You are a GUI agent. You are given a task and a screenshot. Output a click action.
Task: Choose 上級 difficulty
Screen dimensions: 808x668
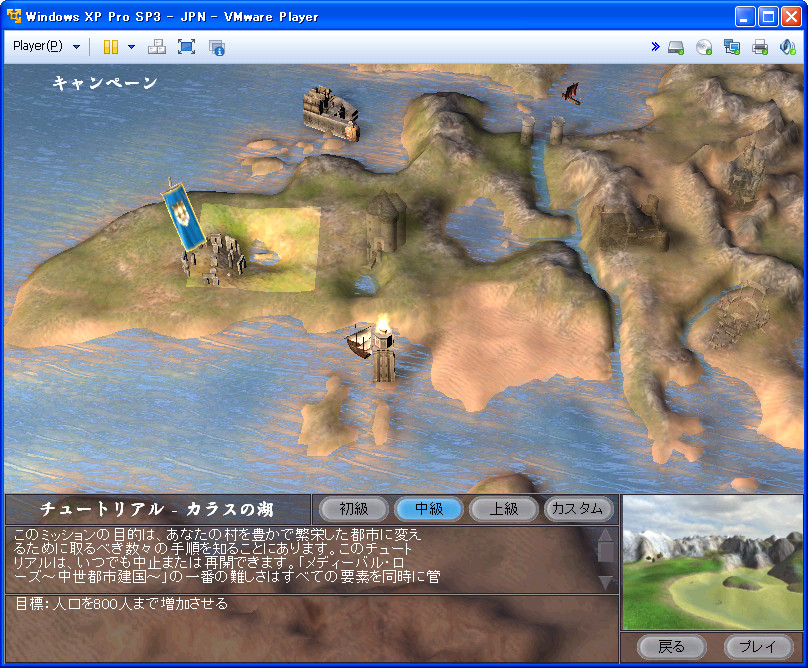coord(503,509)
